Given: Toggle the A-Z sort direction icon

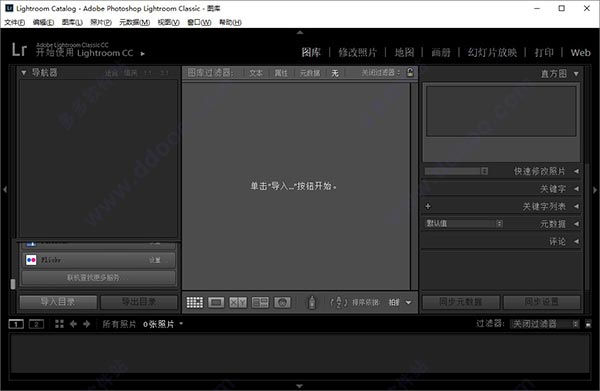Looking at the screenshot, I should (339, 302).
